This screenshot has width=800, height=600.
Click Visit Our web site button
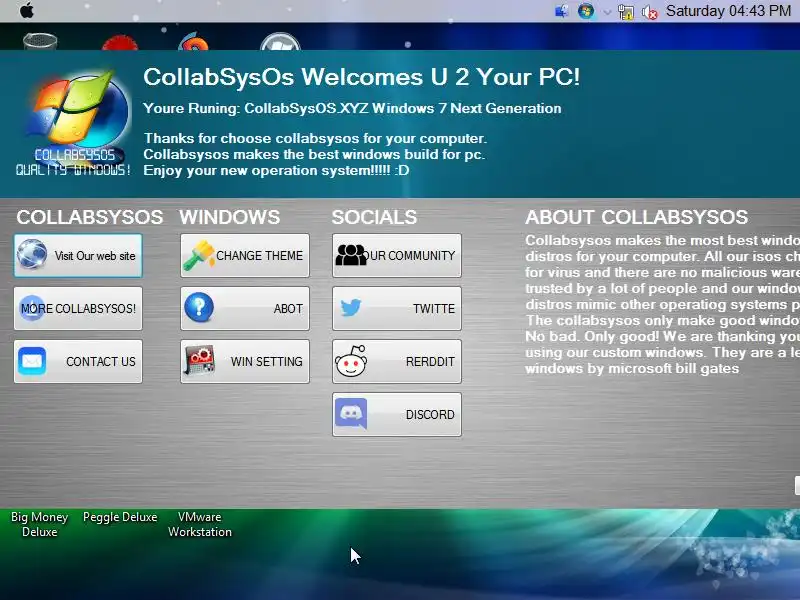coord(78,256)
